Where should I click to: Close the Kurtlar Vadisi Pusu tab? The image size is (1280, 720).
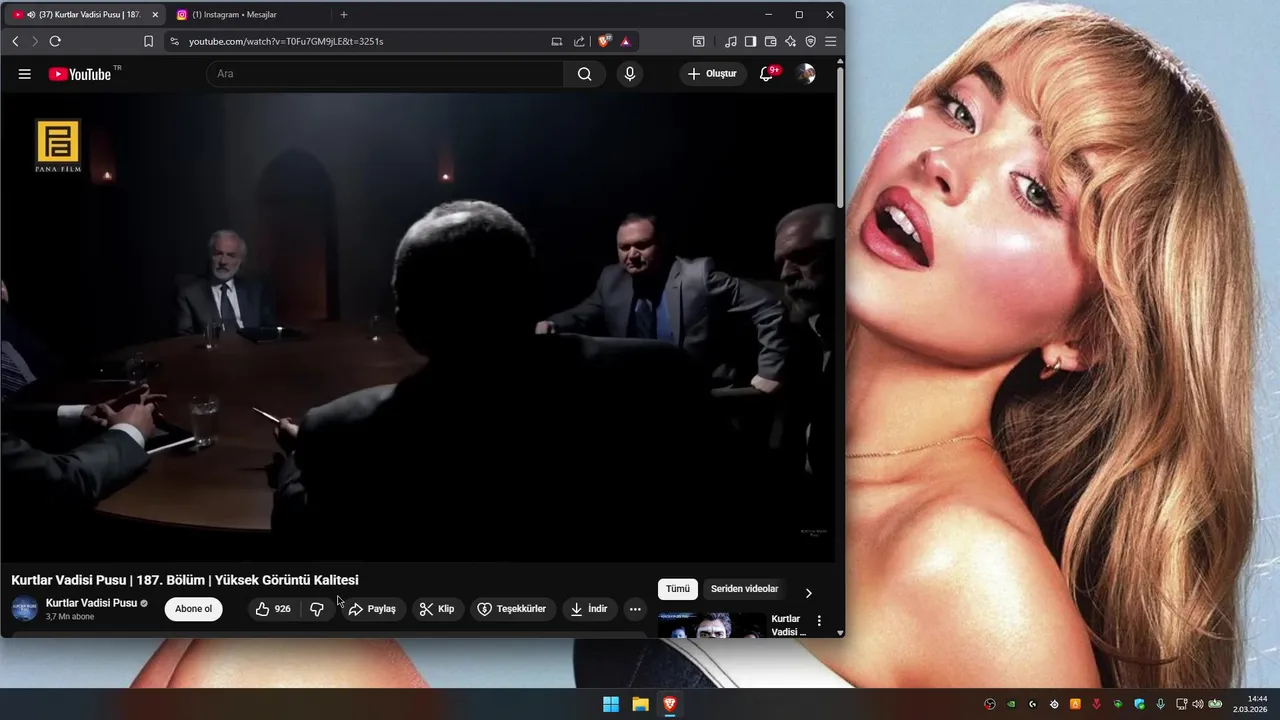tap(155, 15)
